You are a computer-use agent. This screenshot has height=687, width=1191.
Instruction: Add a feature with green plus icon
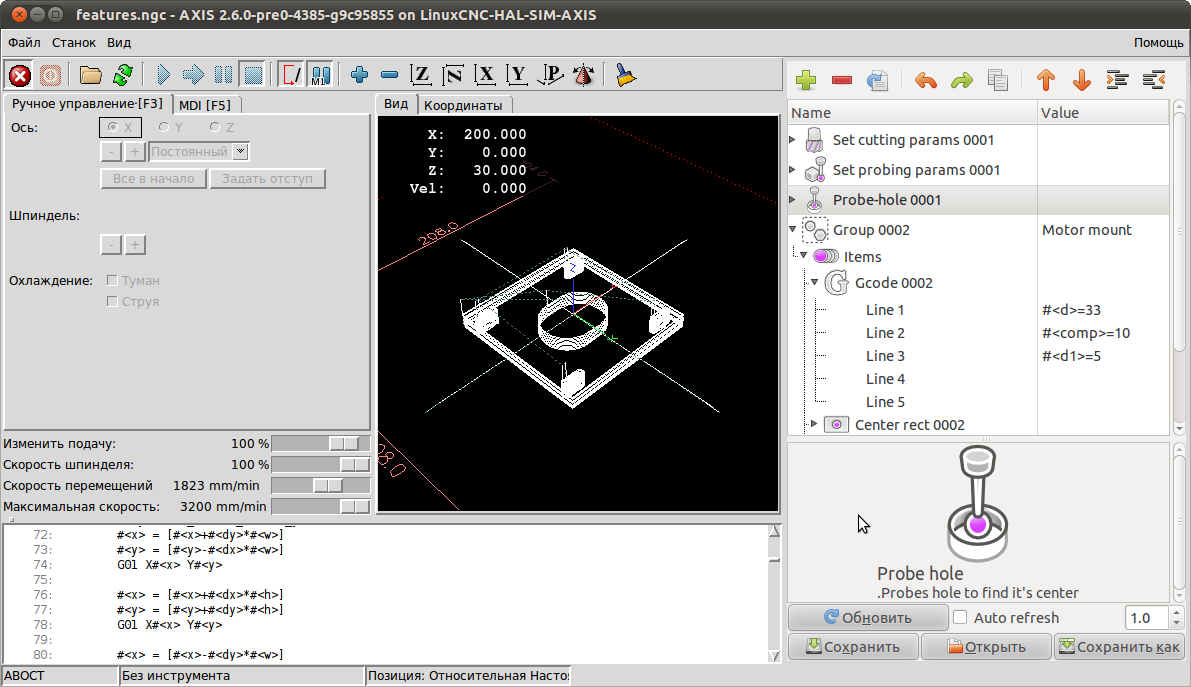[805, 80]
